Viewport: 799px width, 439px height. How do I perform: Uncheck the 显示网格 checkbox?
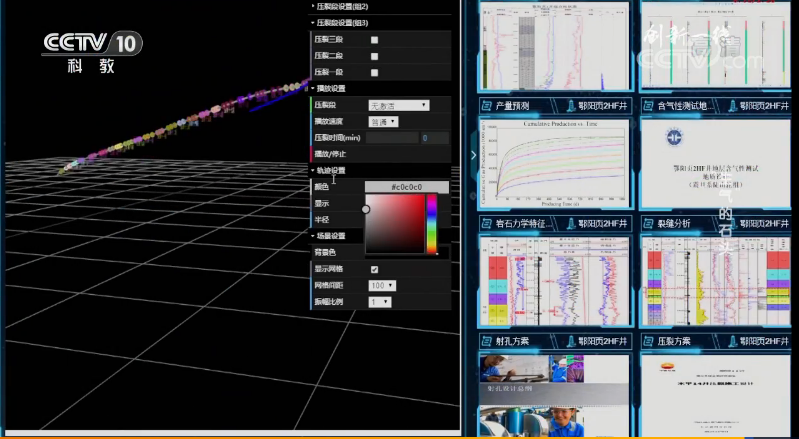374,270
